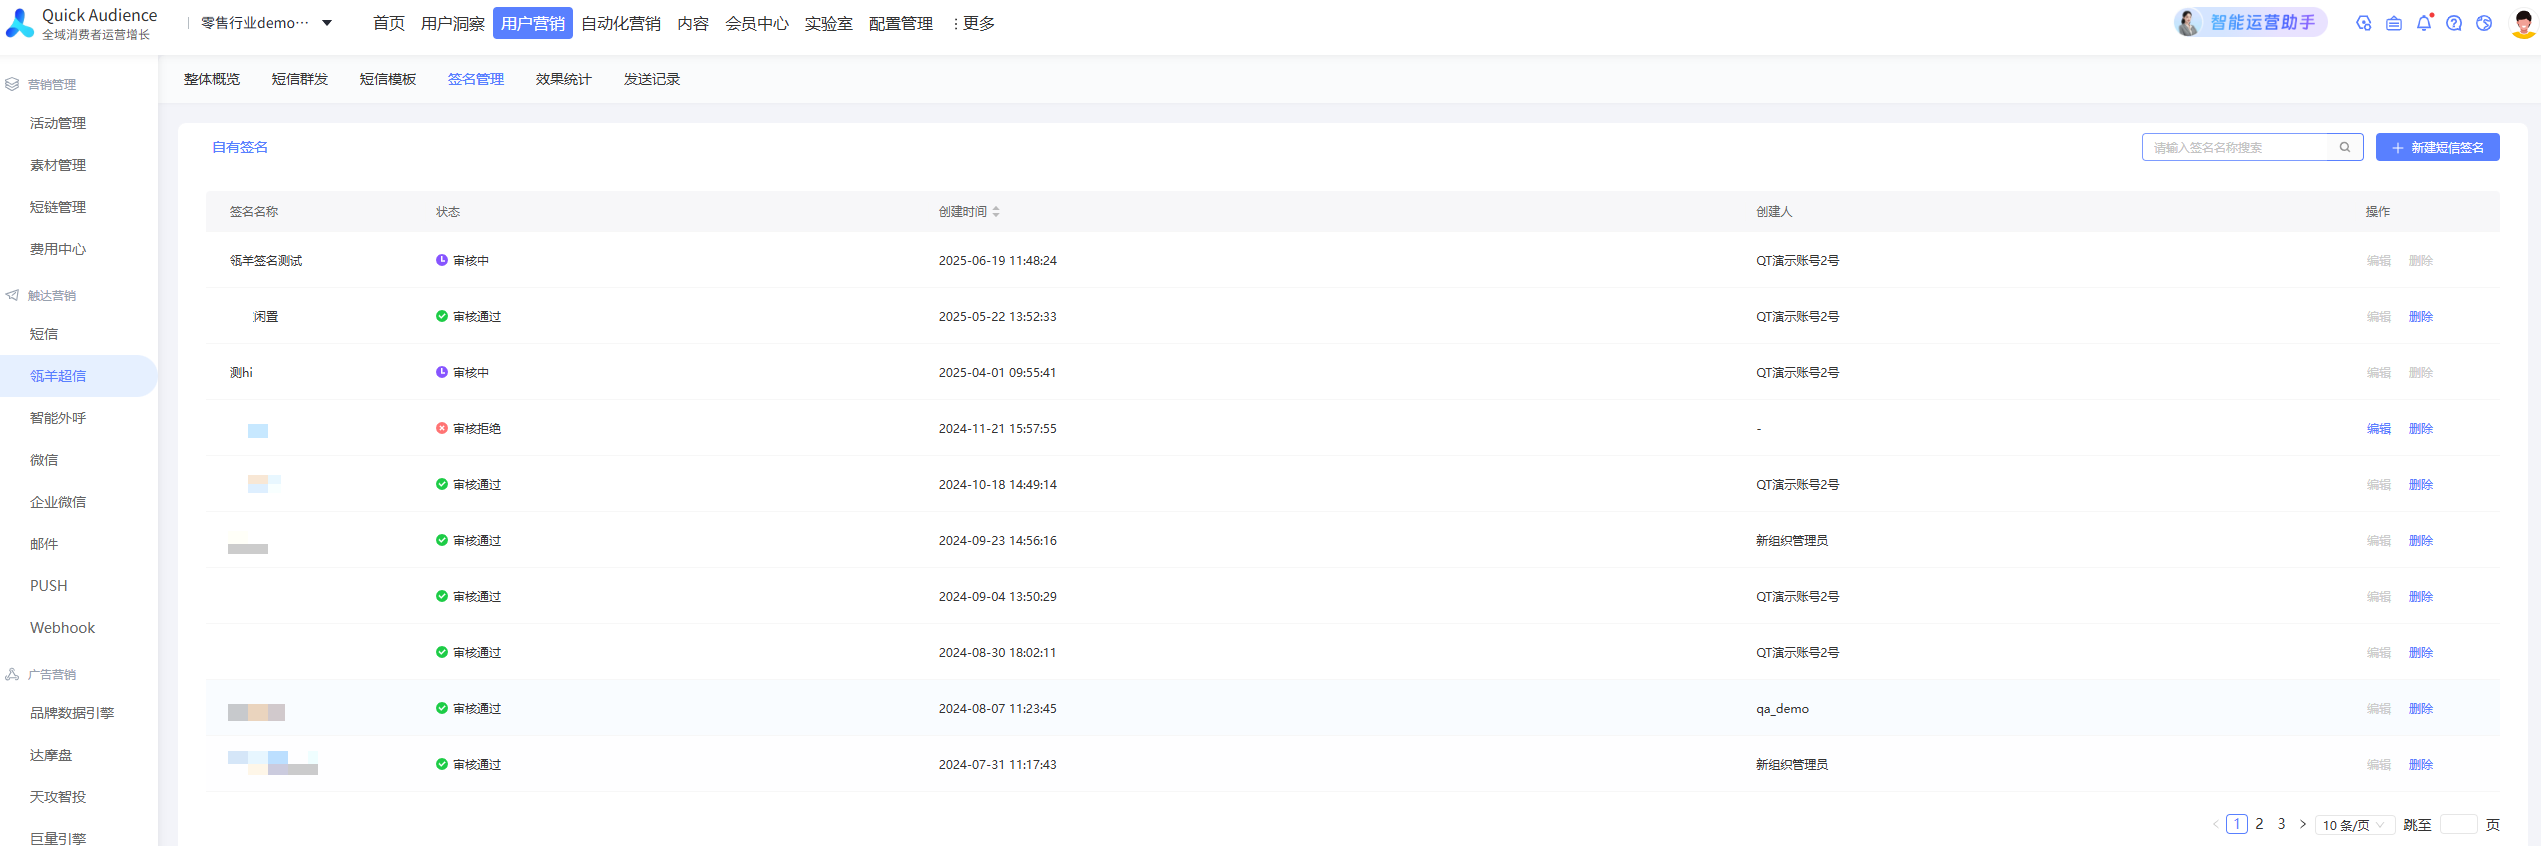Switch to the 效果统计 tab
Image resolution: width=2541 pixels, height=846 pixels.
point(564,79)
